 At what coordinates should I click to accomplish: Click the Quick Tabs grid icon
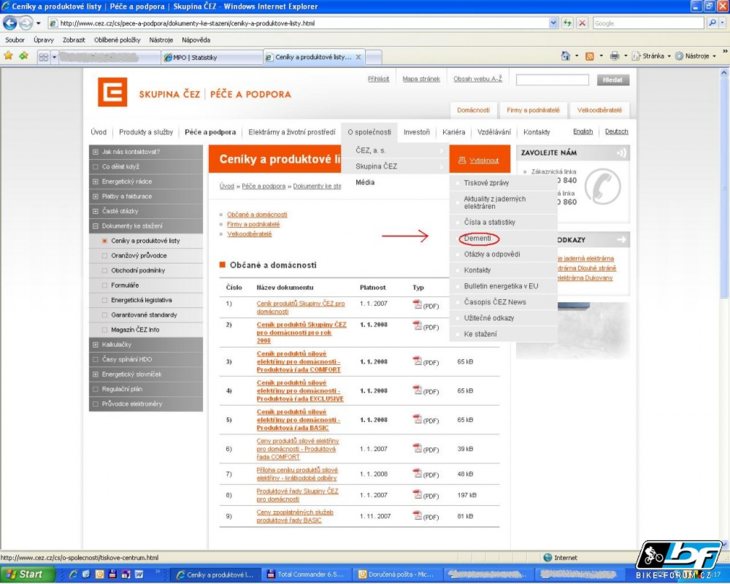click(44, 57)
